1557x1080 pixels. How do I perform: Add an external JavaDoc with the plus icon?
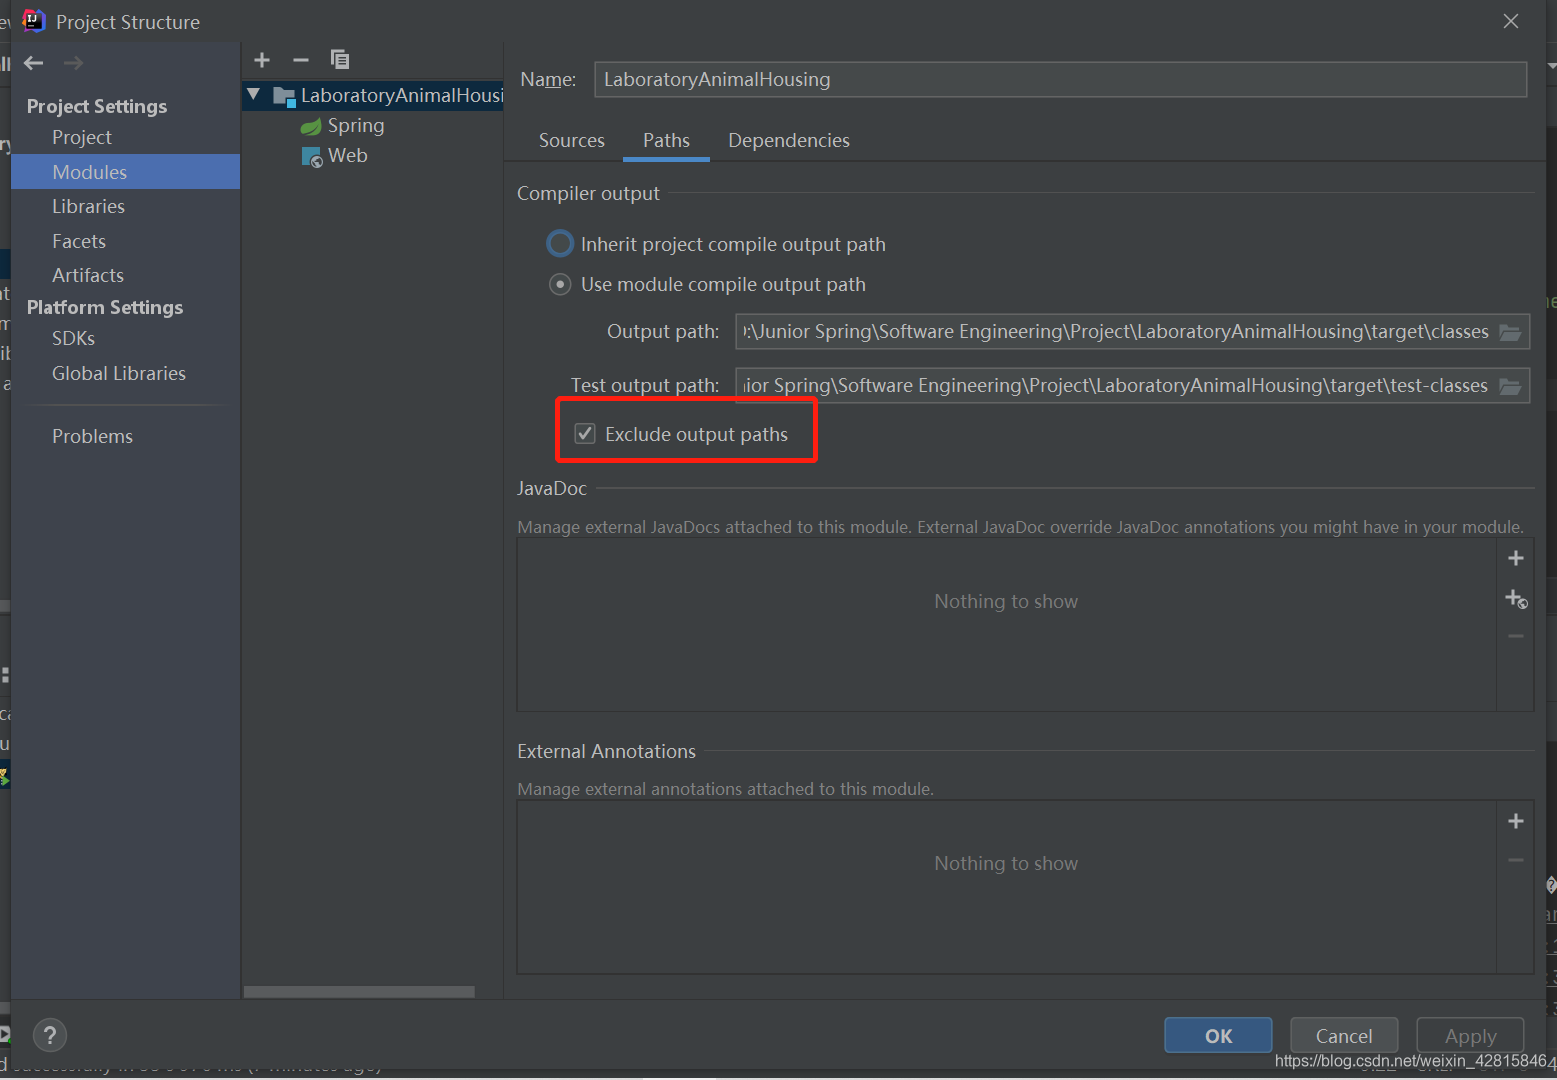(1515, 558)
